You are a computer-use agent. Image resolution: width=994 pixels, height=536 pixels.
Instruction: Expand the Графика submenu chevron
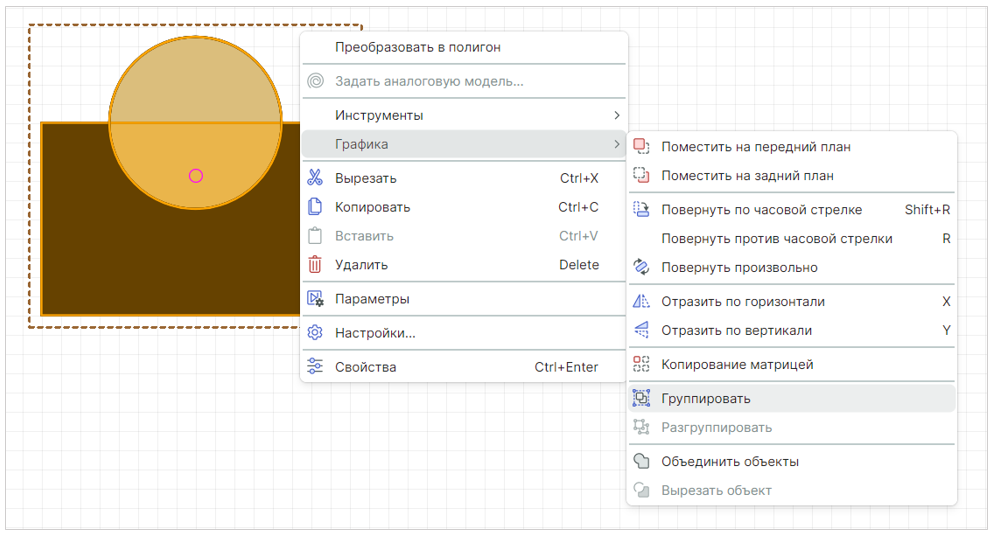[x=616, y=145]
